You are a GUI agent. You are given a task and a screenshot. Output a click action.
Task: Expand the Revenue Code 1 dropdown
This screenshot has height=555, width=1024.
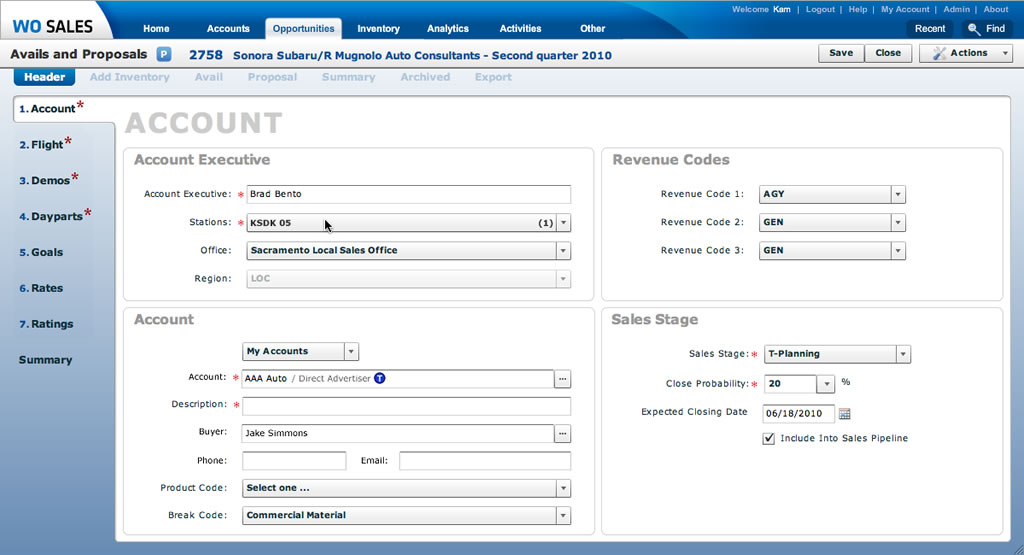pos(897,195)
